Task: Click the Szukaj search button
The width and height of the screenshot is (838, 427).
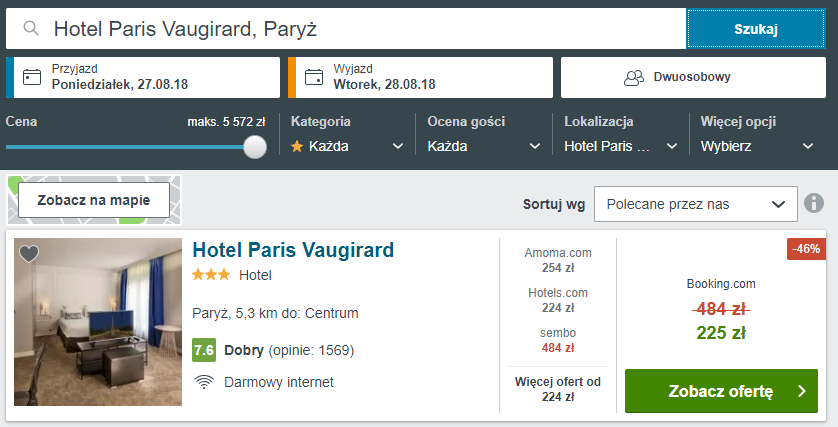Action: tap(756, 28)
